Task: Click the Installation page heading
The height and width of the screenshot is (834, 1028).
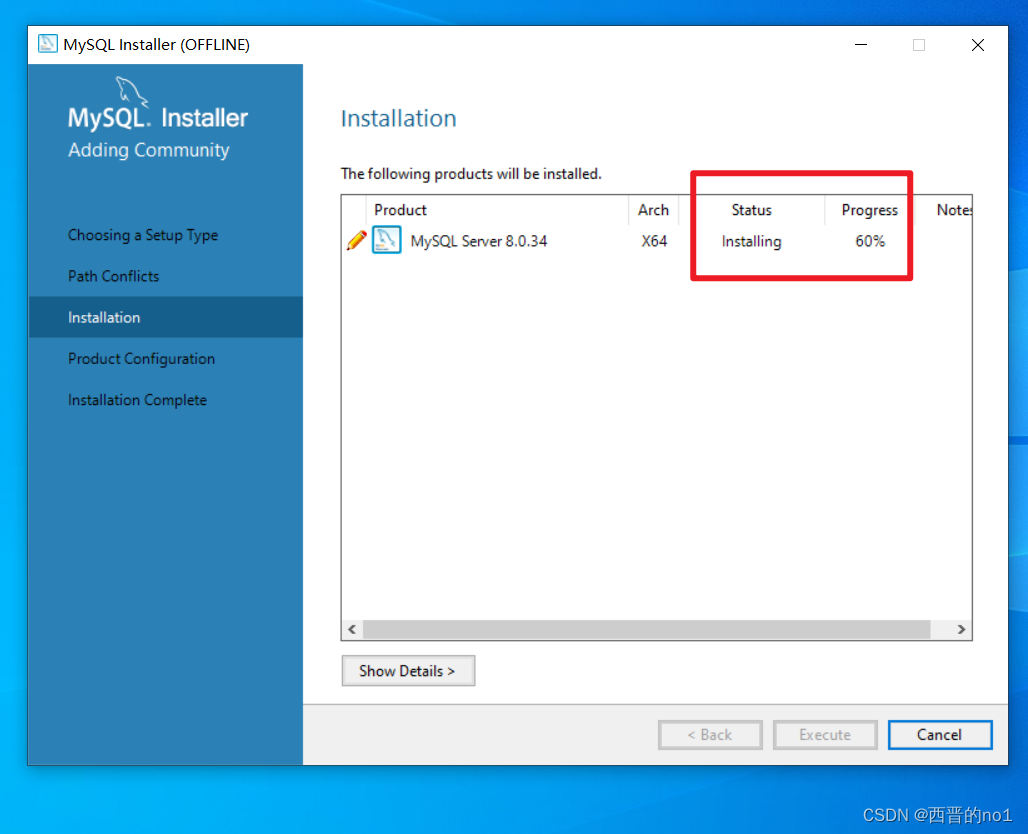Action: pos(399,118)
